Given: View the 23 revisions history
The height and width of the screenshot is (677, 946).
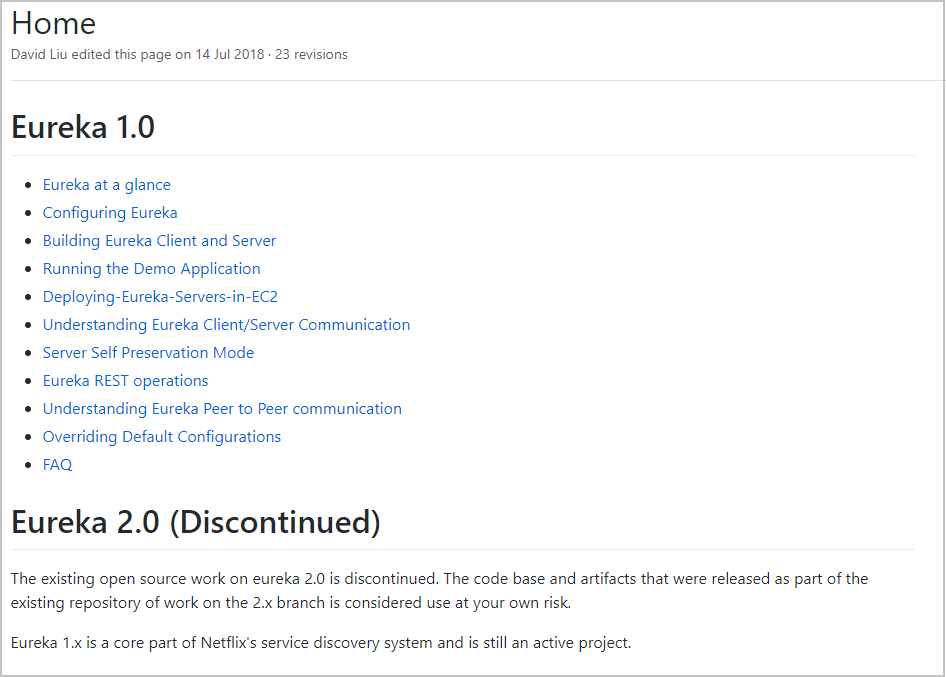Looking at the screenshot, I should [x=311, y=54].
